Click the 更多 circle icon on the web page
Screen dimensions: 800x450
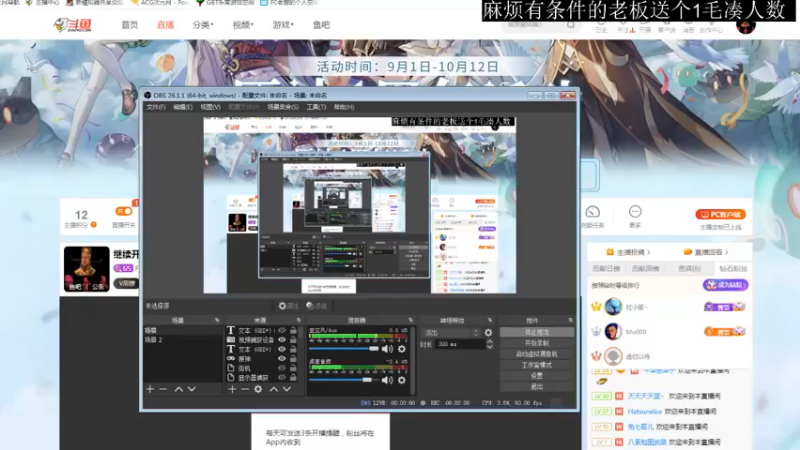coord(635,212)
